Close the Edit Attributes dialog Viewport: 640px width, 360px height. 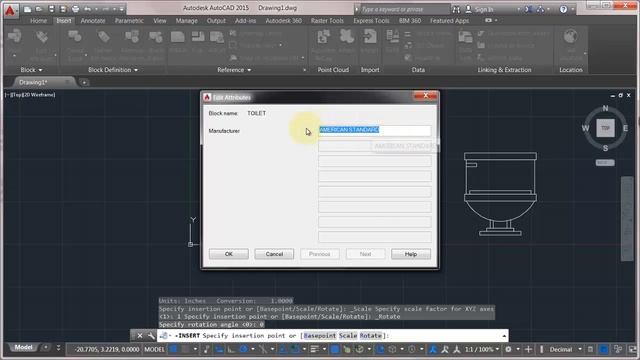click(x=425, y=96)
